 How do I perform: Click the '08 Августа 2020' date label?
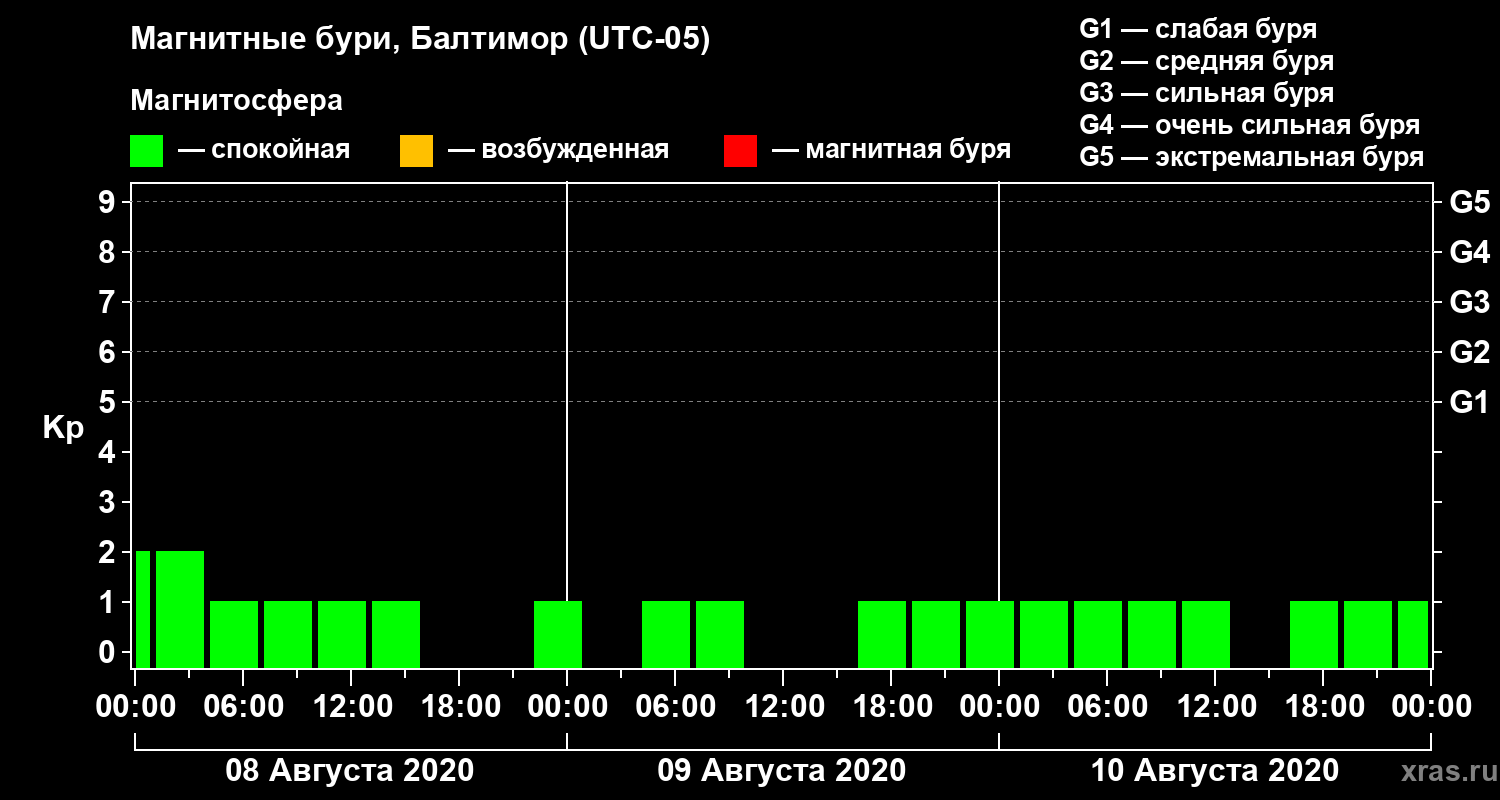350,771
